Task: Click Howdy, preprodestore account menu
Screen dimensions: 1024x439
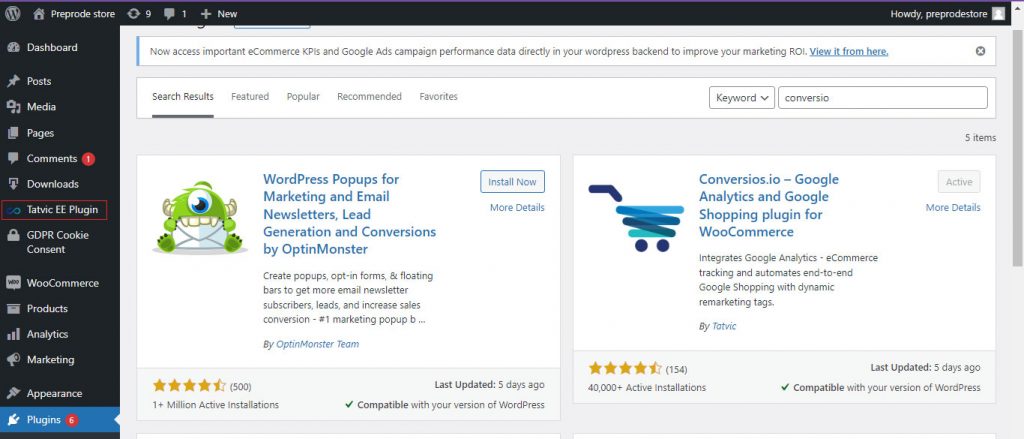Action: 947,14
